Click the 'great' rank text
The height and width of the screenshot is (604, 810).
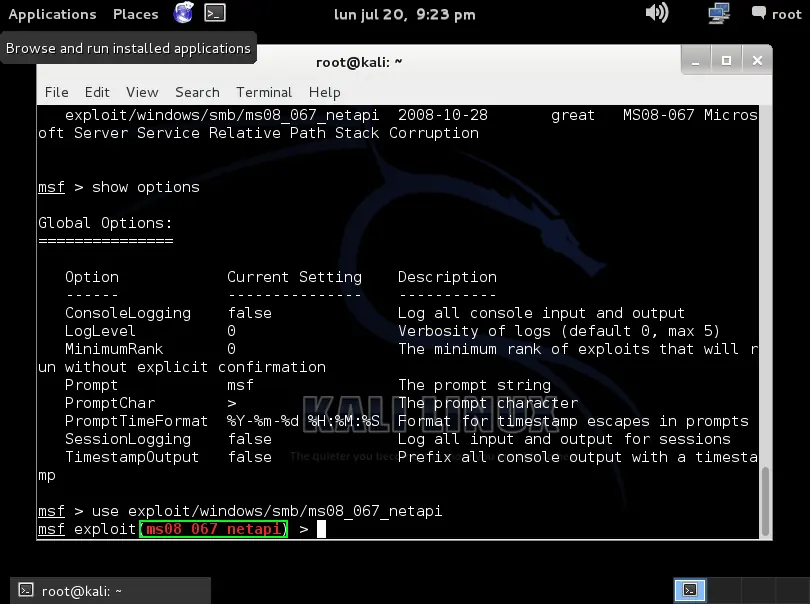click(573, 115)
